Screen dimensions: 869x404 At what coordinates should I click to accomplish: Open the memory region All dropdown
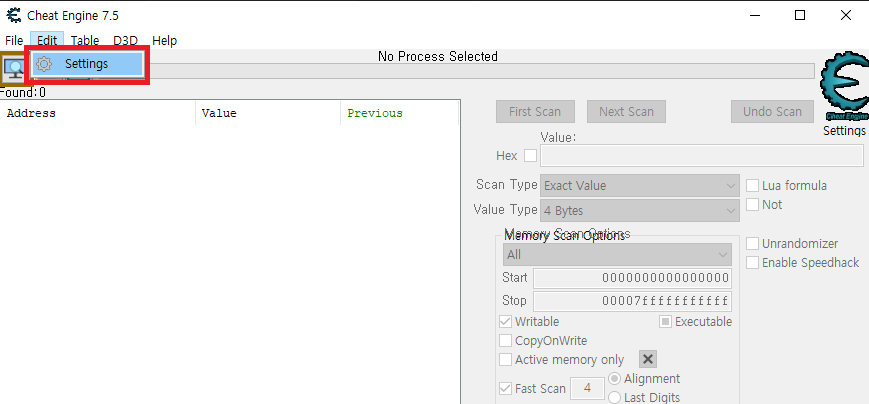coord(617,255)
